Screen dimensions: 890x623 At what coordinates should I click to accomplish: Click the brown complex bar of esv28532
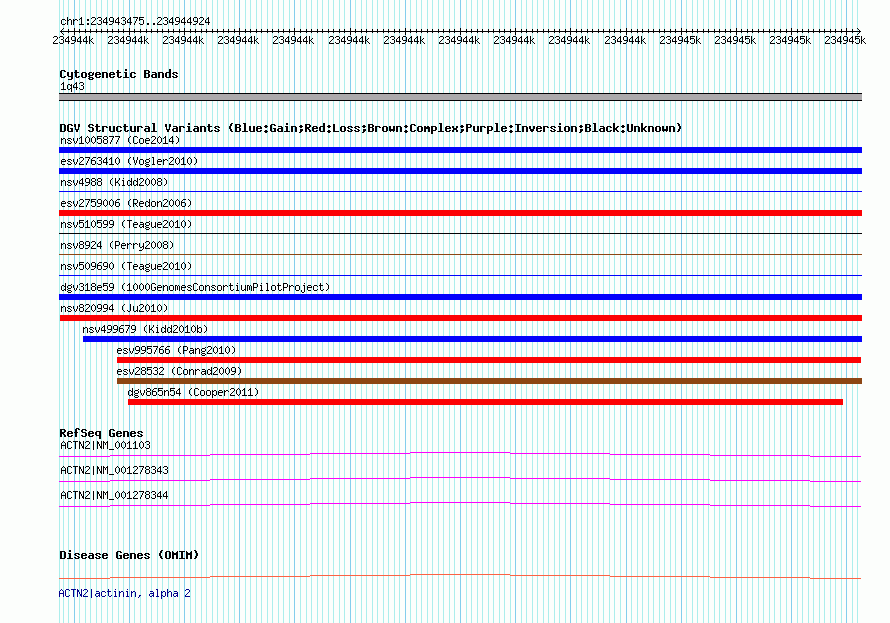point(489,381)
